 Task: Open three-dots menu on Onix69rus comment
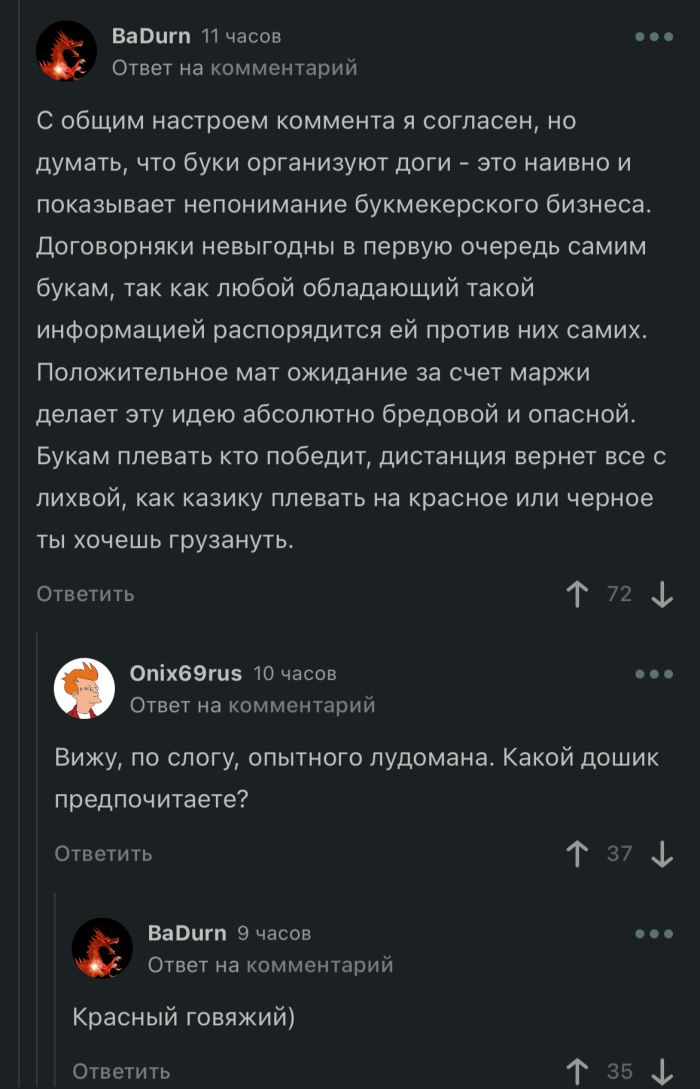pos(654,674)
